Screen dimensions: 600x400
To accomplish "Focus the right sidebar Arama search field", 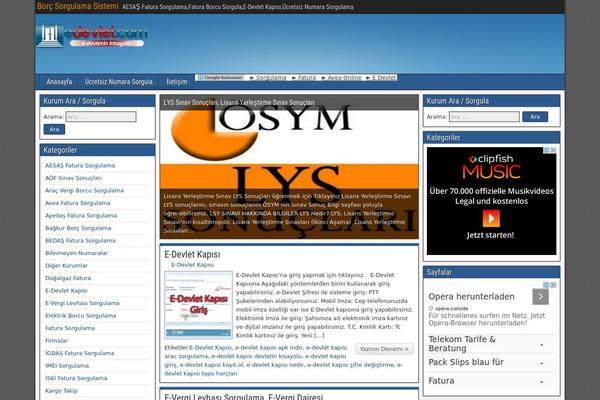I will coord(484,117).
